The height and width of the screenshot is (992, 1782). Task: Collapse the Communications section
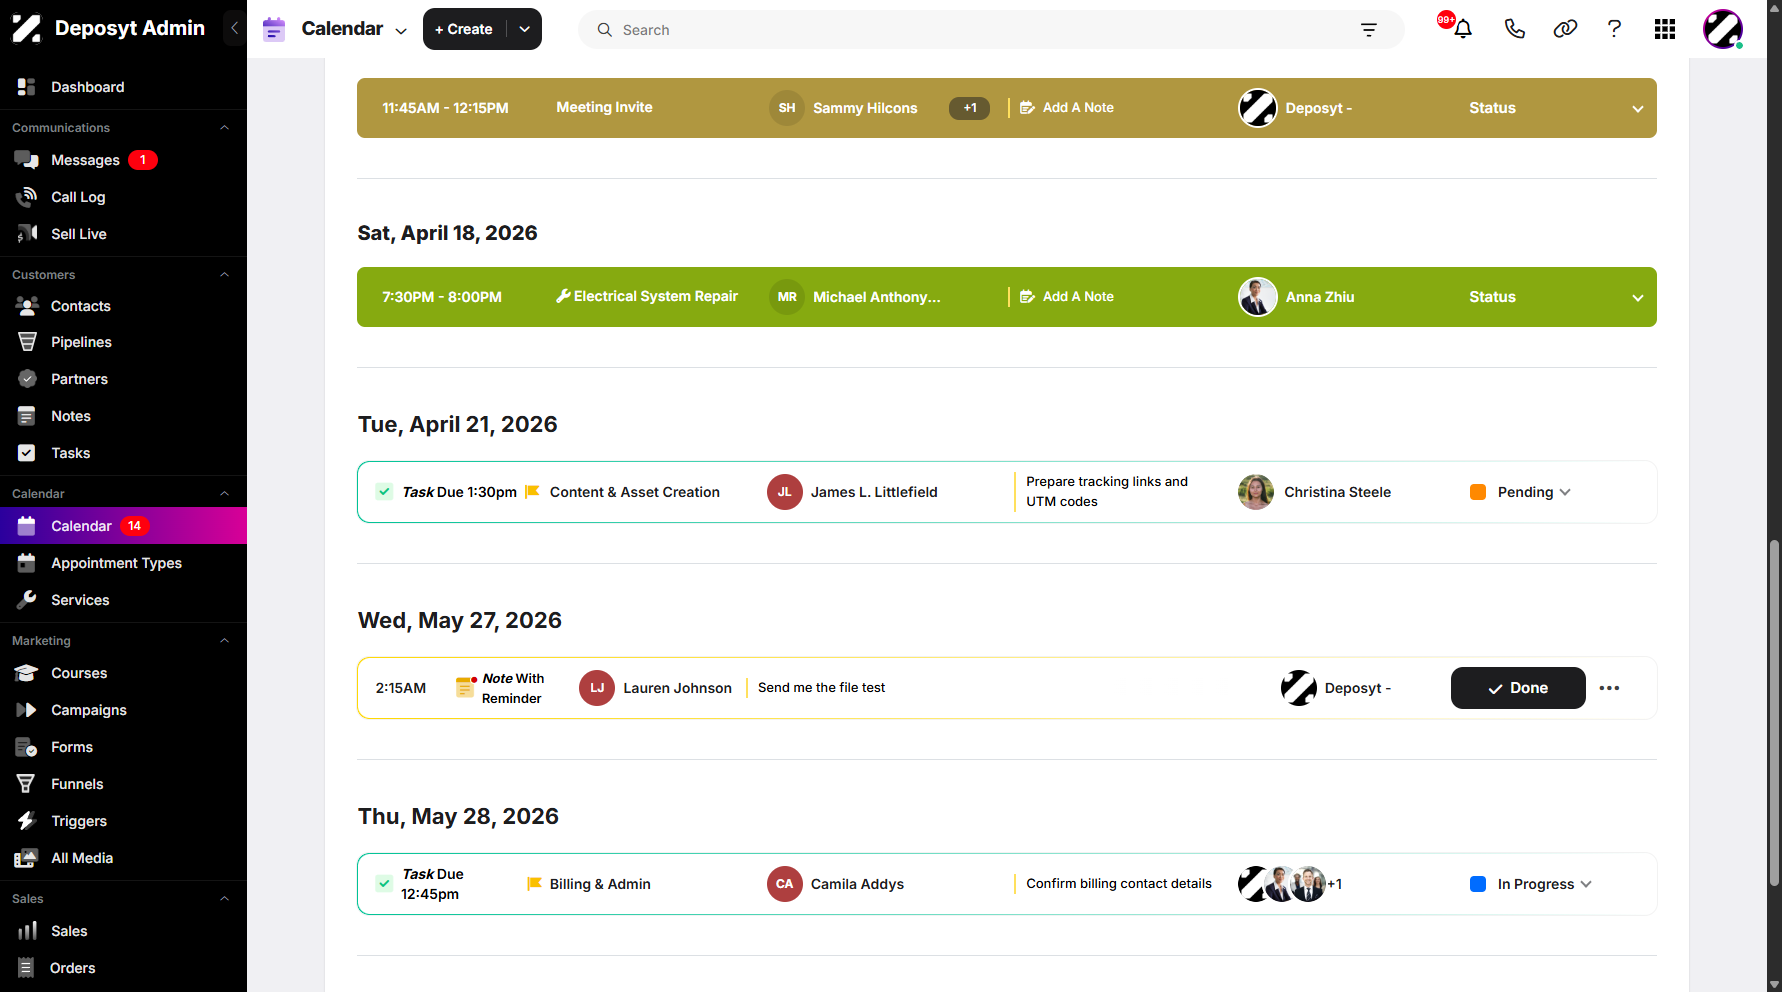[224, 128]
